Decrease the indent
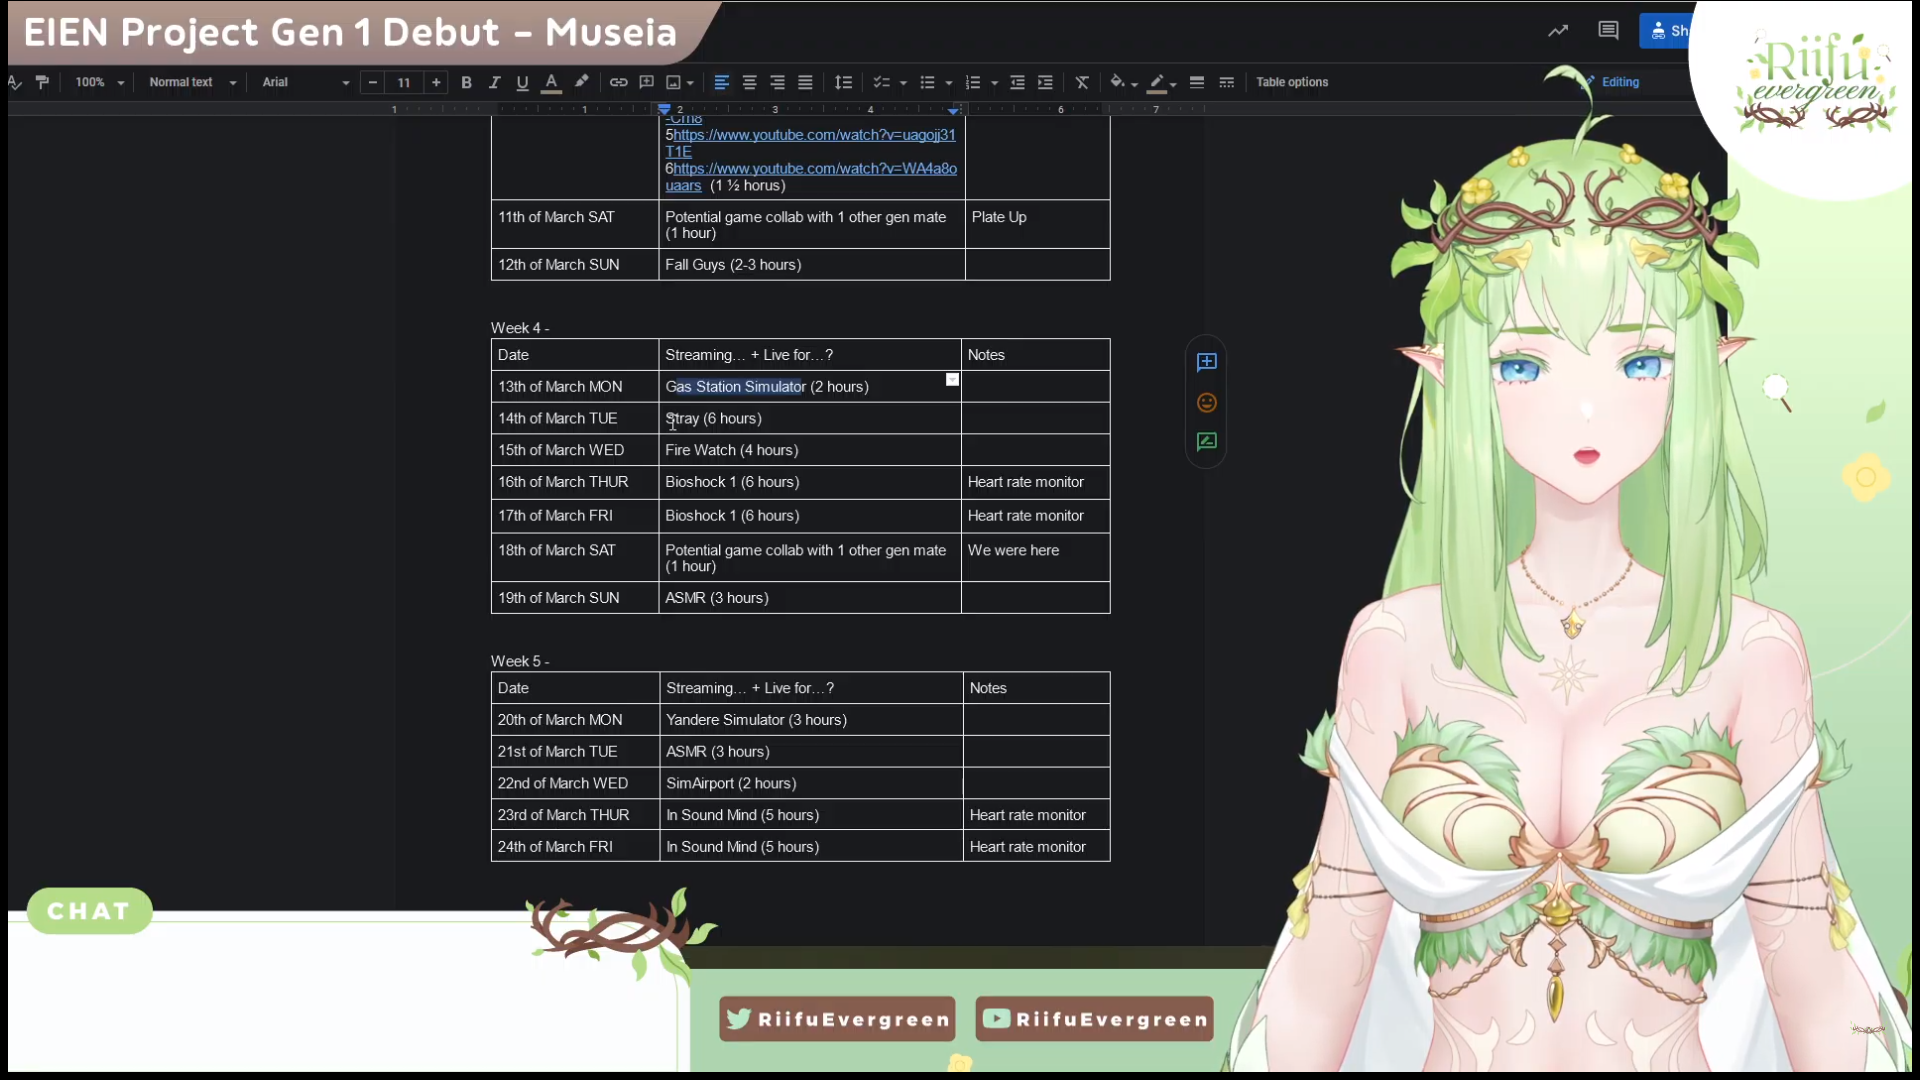 (1017, 82)
